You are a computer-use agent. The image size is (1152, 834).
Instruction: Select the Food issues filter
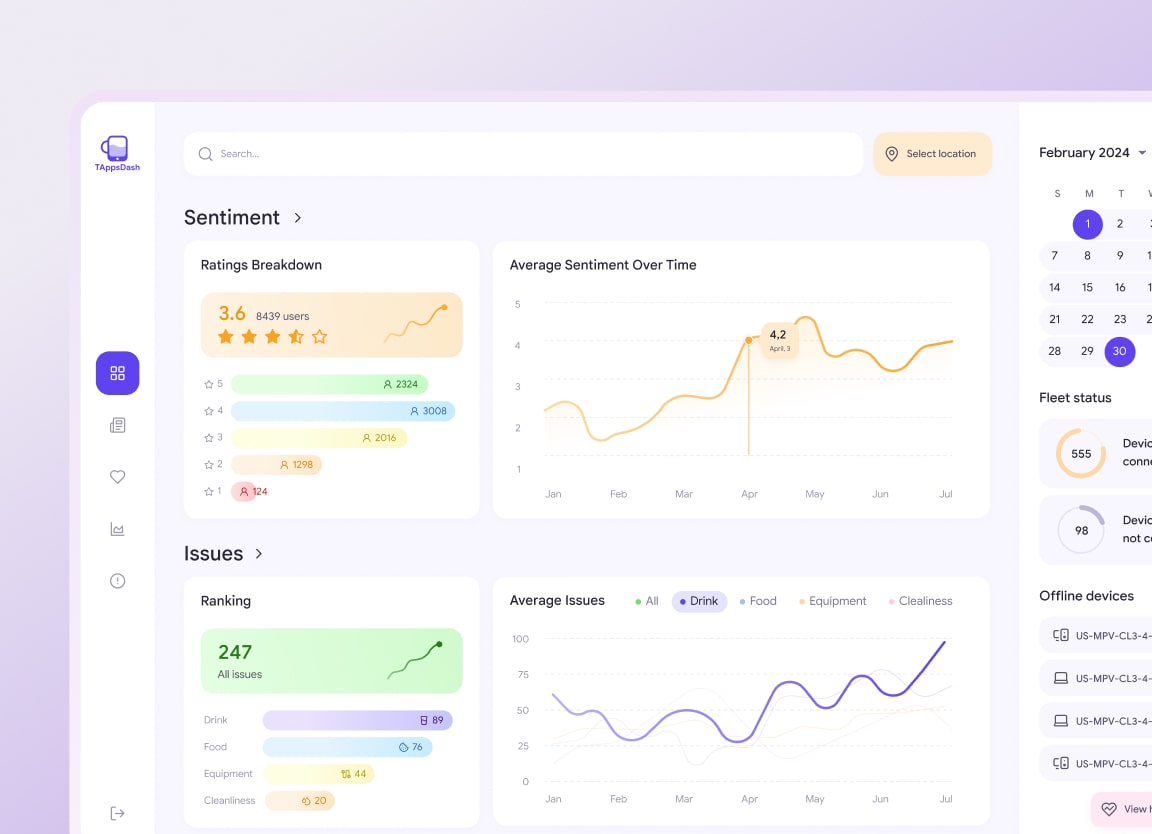click(758, 601)
